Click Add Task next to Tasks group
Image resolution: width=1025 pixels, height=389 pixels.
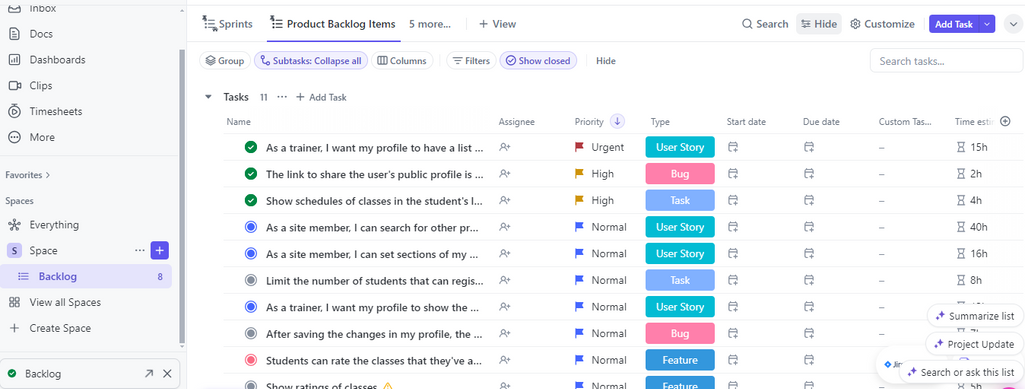pyautogui.click(x=321, y=97)
